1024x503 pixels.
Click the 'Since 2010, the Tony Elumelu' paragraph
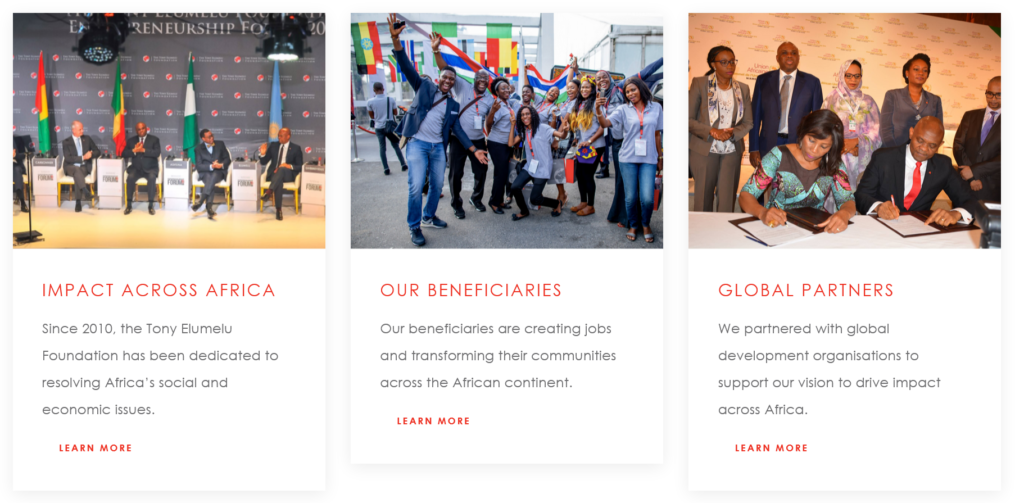(160, 369)
